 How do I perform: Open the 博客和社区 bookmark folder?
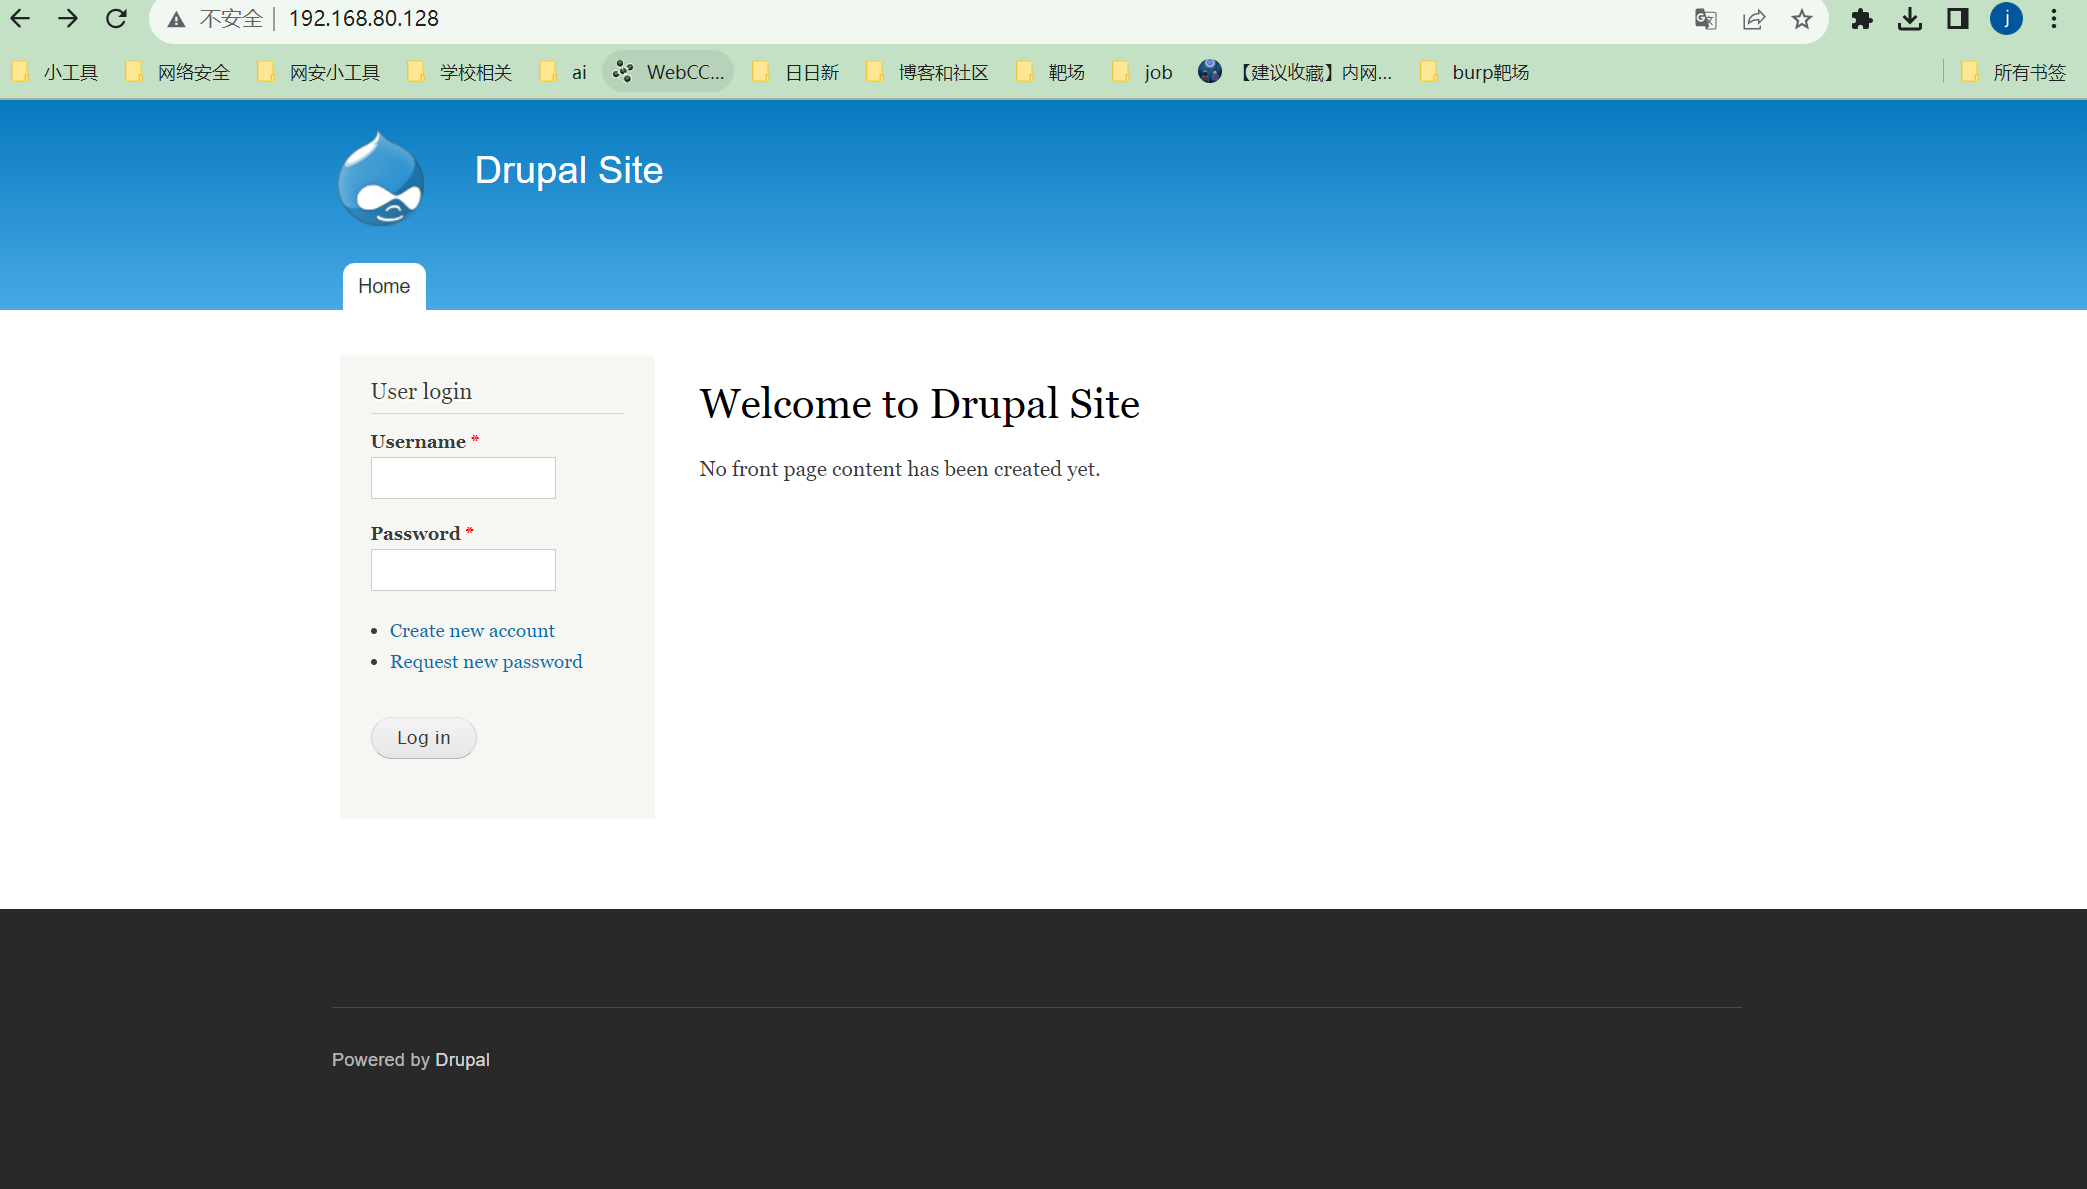pyautogui.click(x=928, y=72)
